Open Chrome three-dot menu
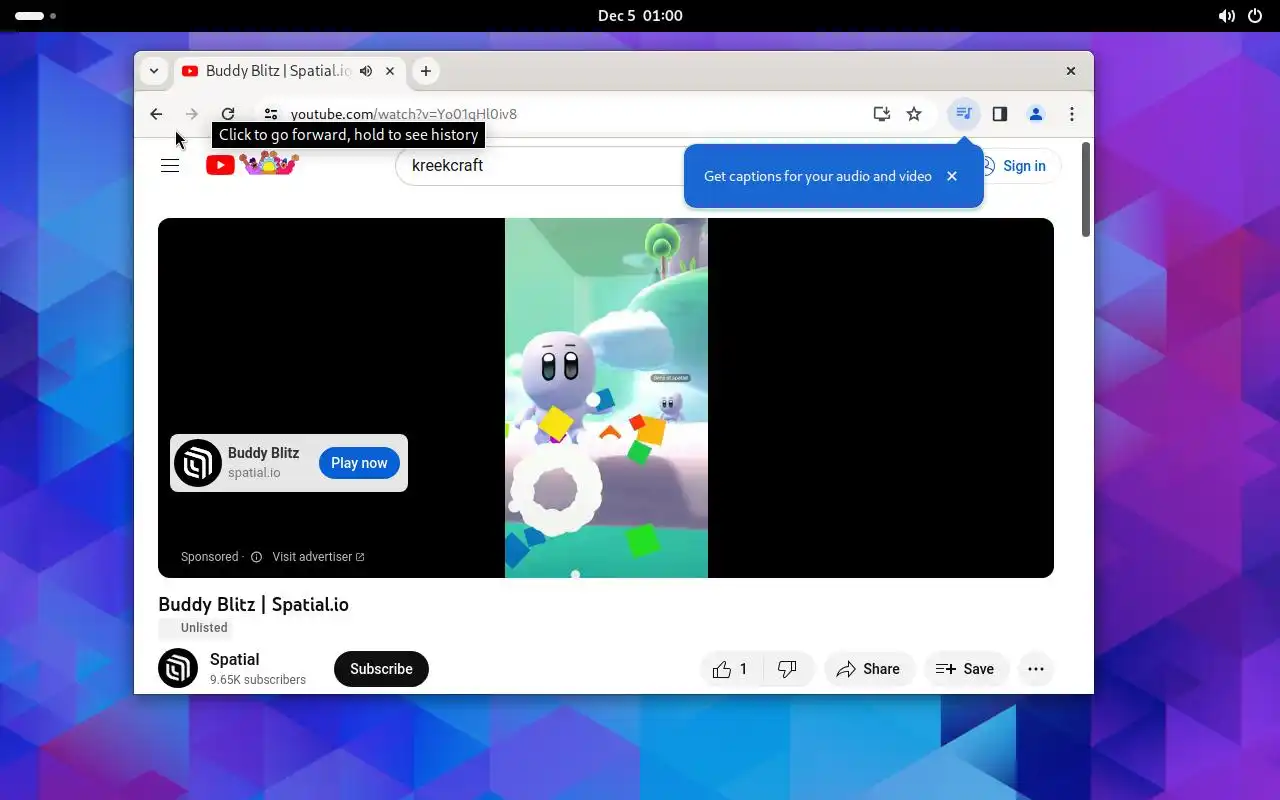The image size is (1280, 800). (x=1072, y=114)
